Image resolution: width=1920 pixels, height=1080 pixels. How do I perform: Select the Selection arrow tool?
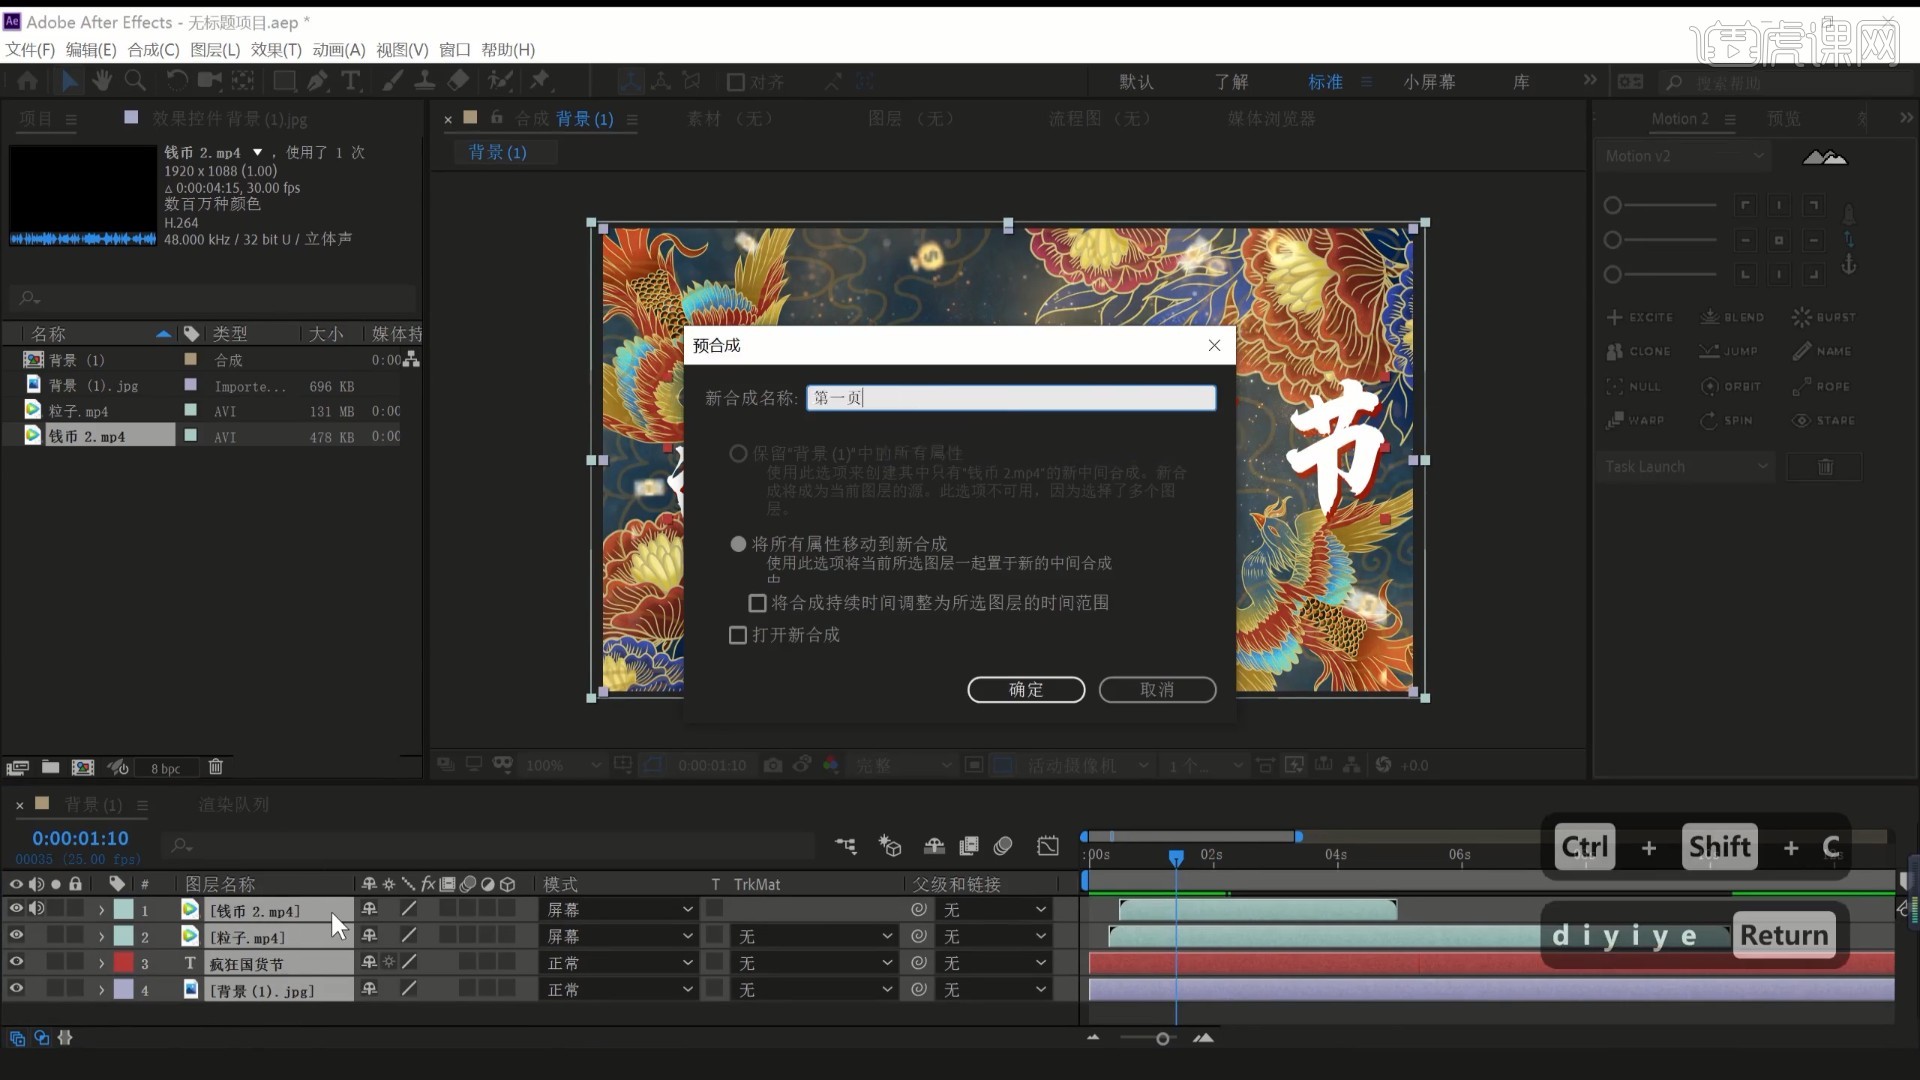pos(69,81)
